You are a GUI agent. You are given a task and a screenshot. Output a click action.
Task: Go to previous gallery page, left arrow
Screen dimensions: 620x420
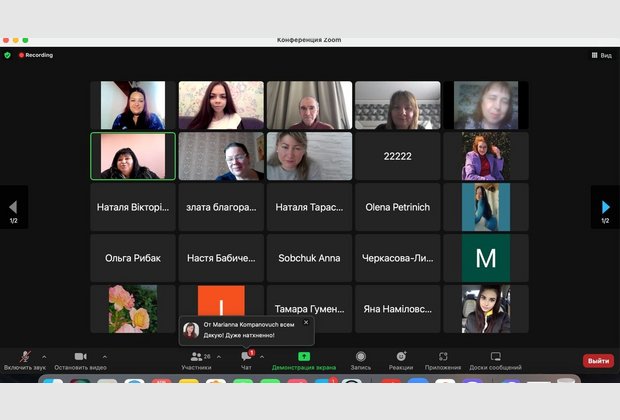[x=14, y=207]
